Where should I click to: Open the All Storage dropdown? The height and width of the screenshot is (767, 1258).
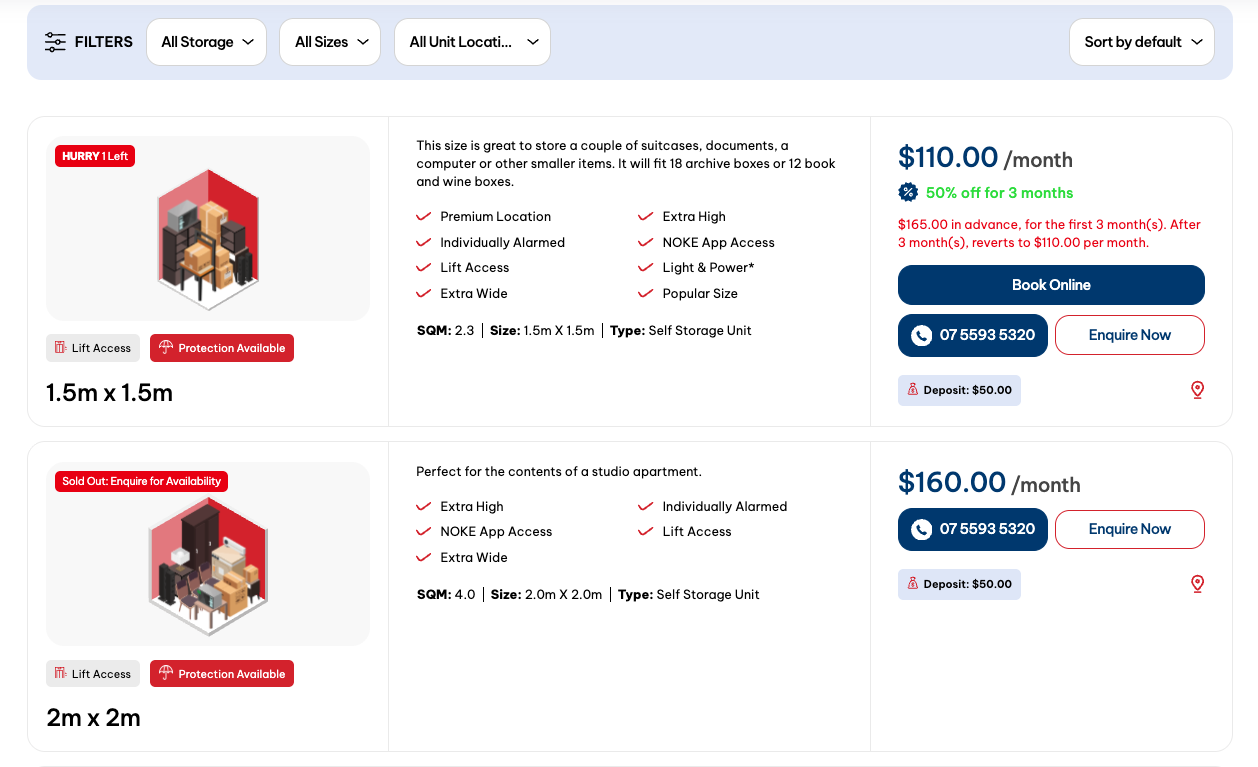(207, 42)
